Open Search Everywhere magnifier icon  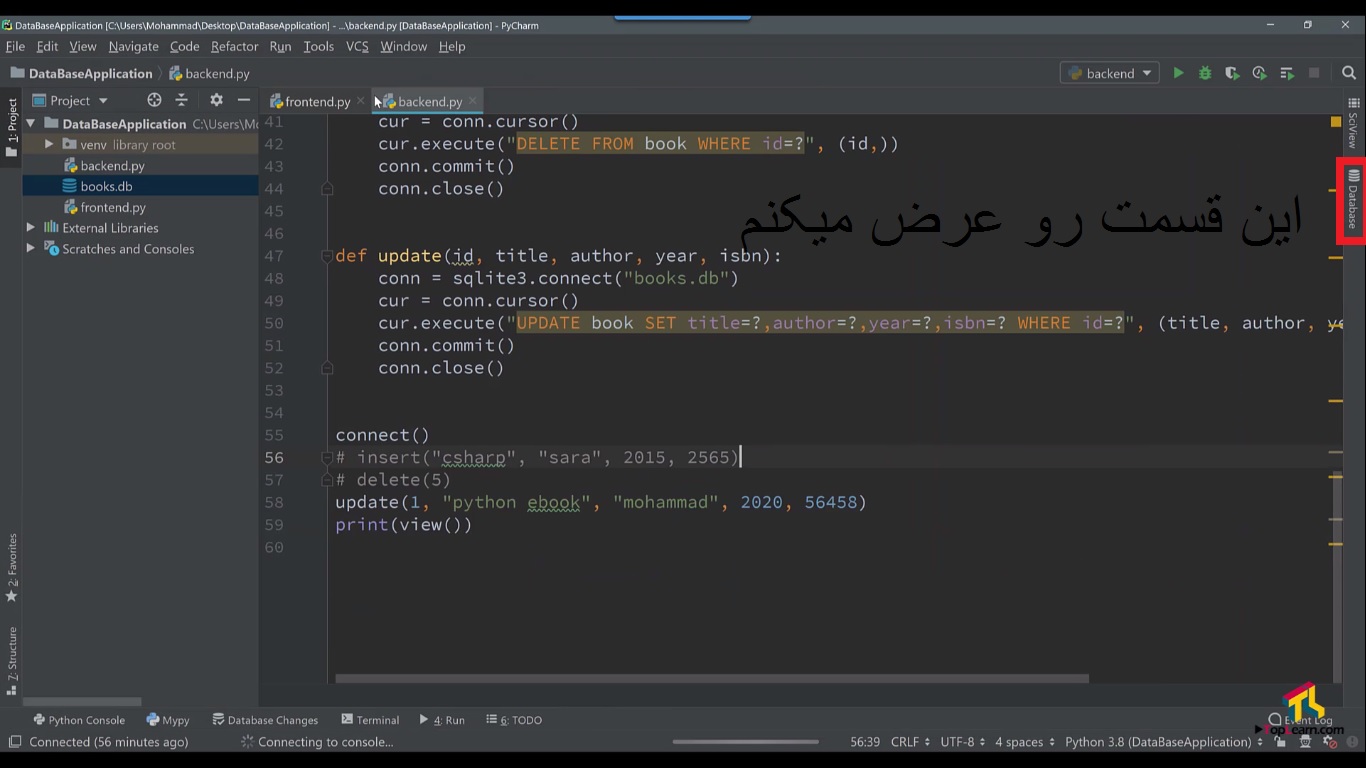[x=1349, y=73]
